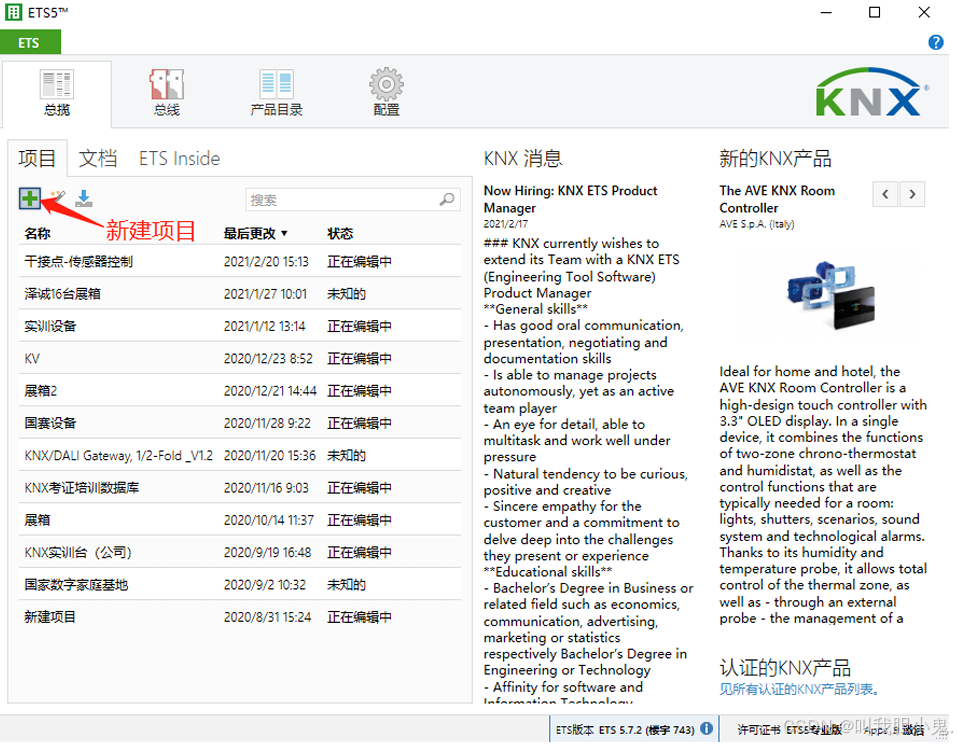
Task: Switch to the ETS Inside tab
Action: click(179, 158)
